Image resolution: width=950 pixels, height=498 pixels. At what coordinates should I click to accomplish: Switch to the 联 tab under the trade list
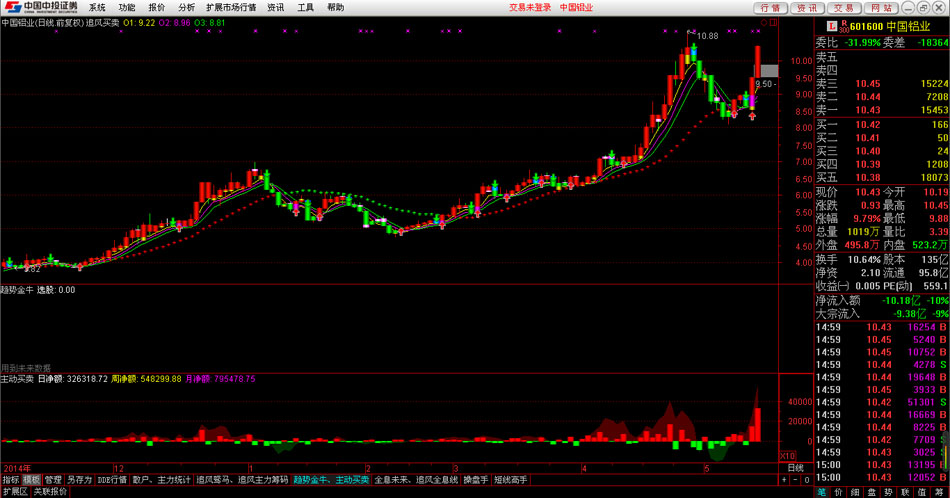pyautogui.click(x=905, y=492)
